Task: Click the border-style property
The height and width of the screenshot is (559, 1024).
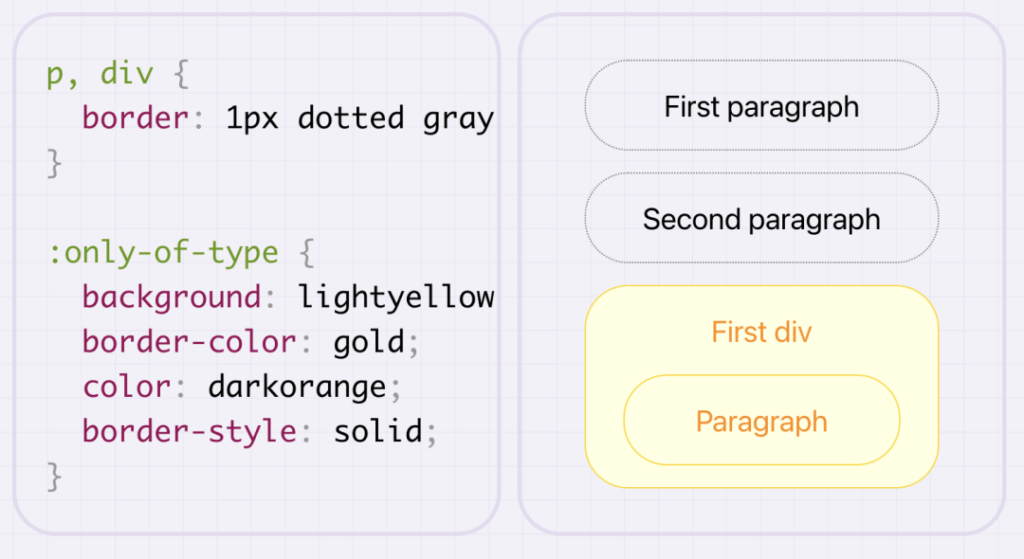Action: tap(189, 431)
